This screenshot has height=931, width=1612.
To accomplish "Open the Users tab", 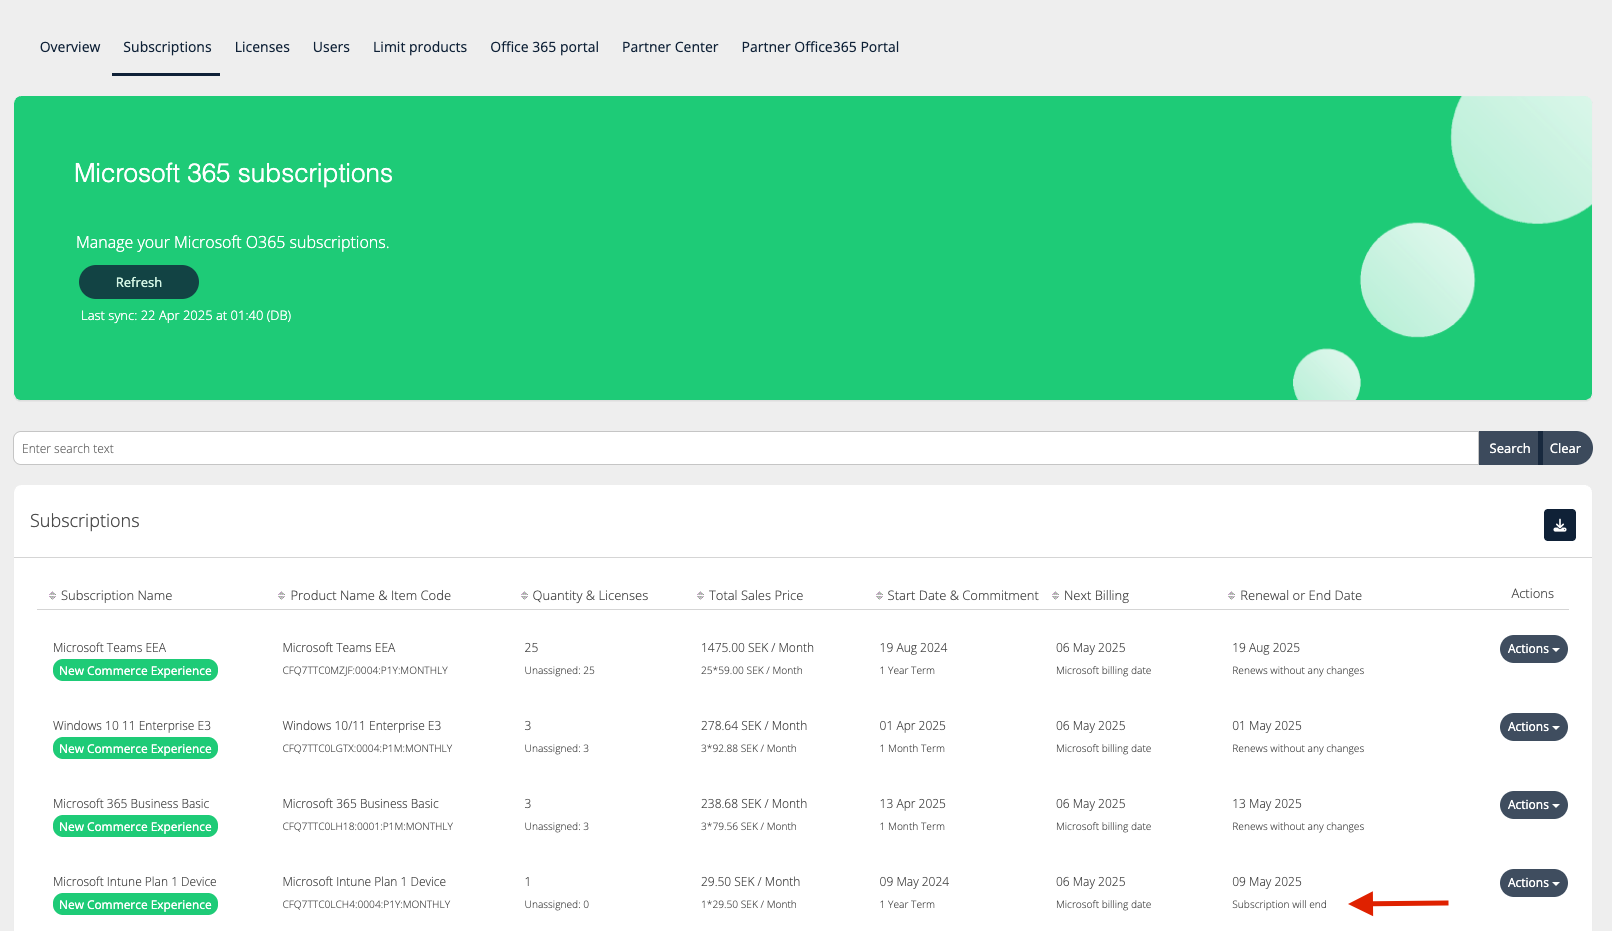I will coord(331,47).
